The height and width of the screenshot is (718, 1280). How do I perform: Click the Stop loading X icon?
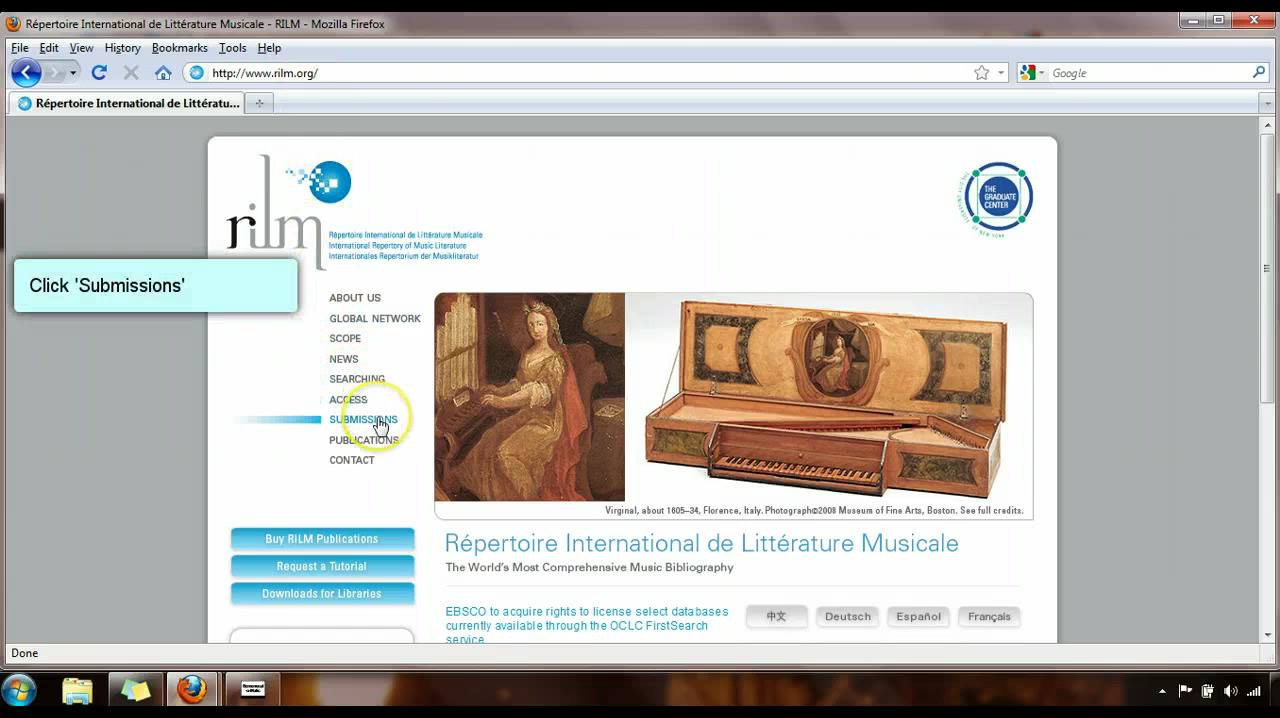pos(131,72)
